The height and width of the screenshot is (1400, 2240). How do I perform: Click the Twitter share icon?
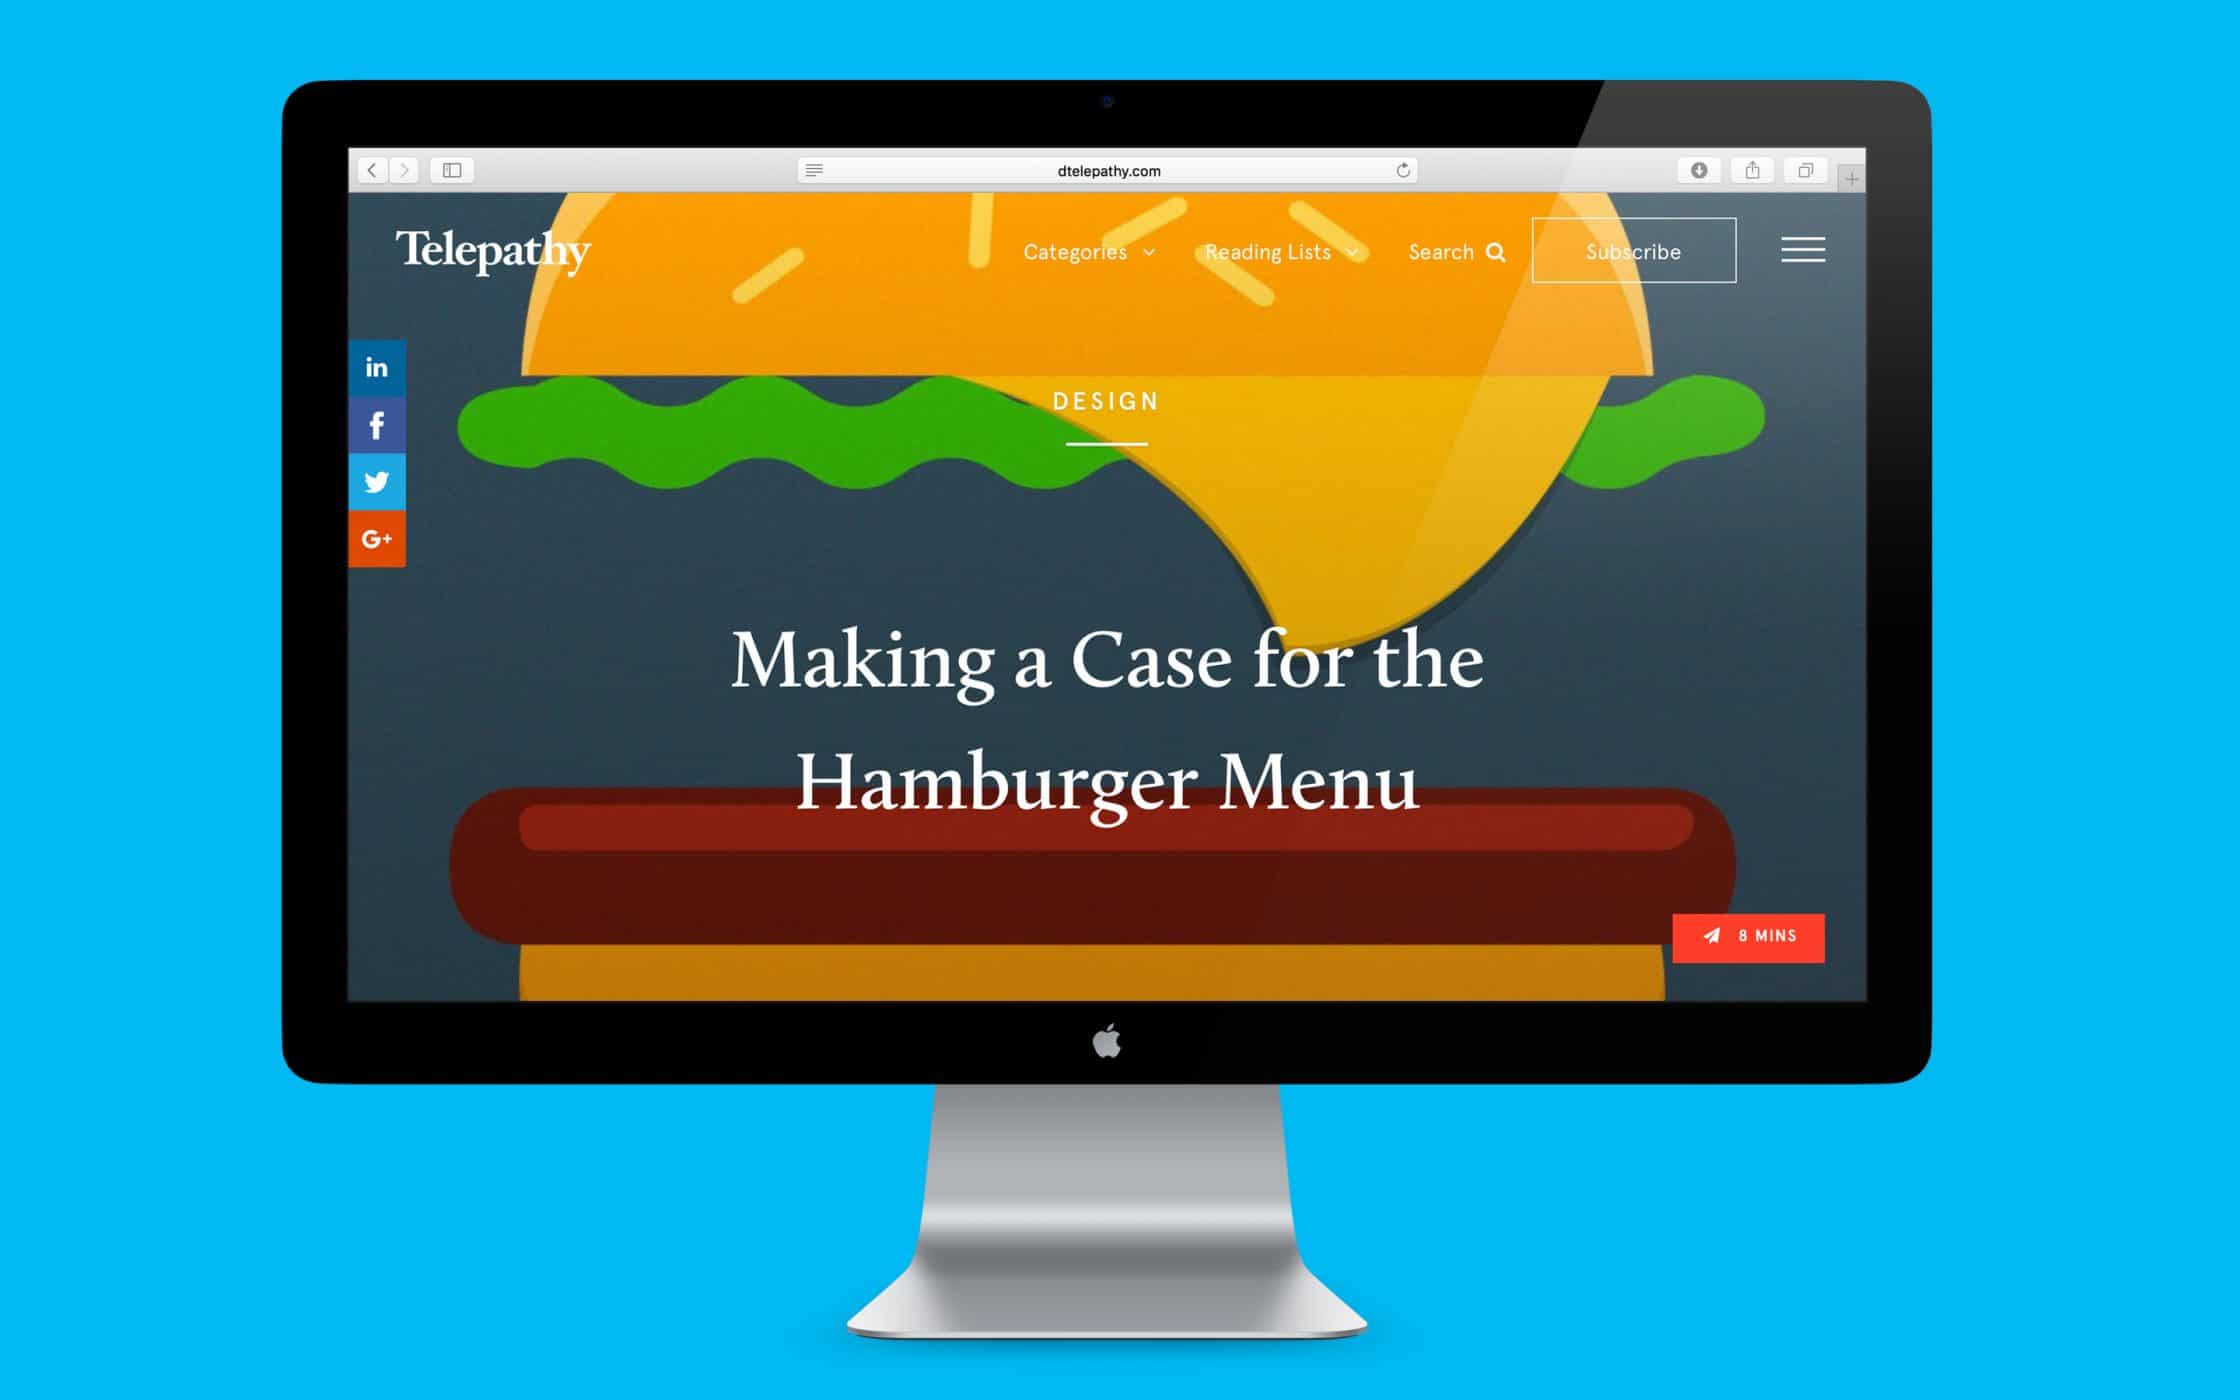click(377, 481)
